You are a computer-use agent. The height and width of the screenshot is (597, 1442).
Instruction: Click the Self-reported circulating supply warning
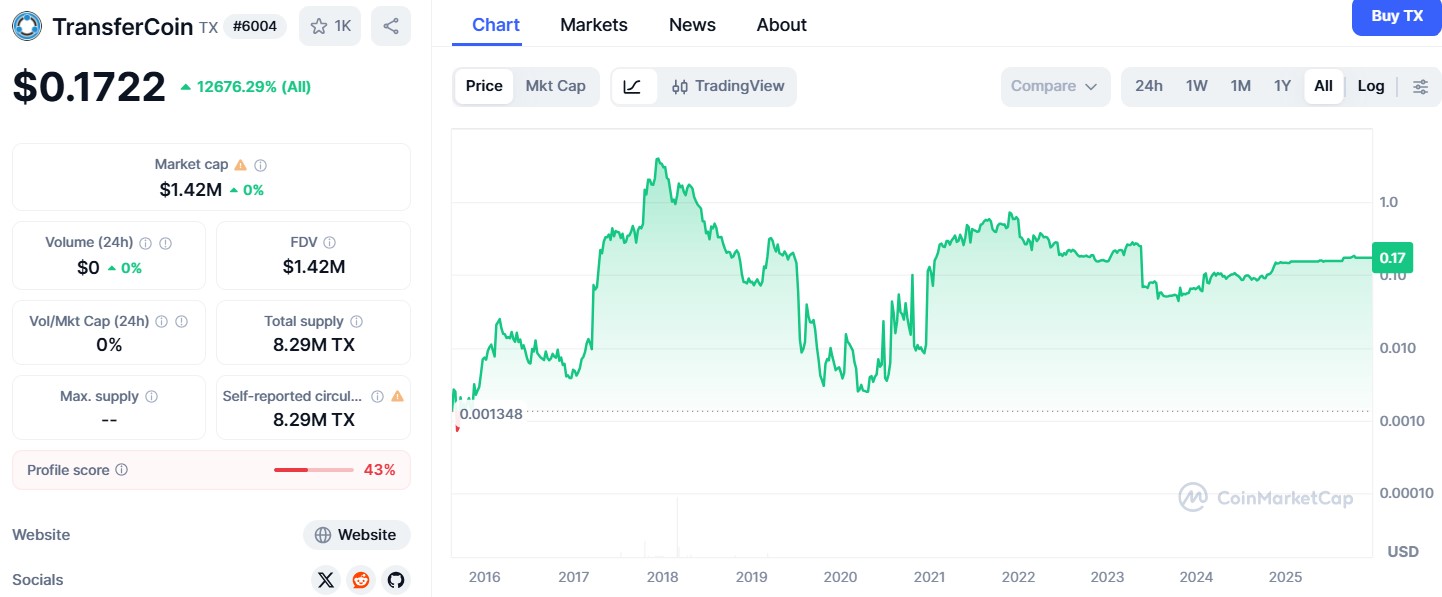pyautogui.click(x=398, y=395)
